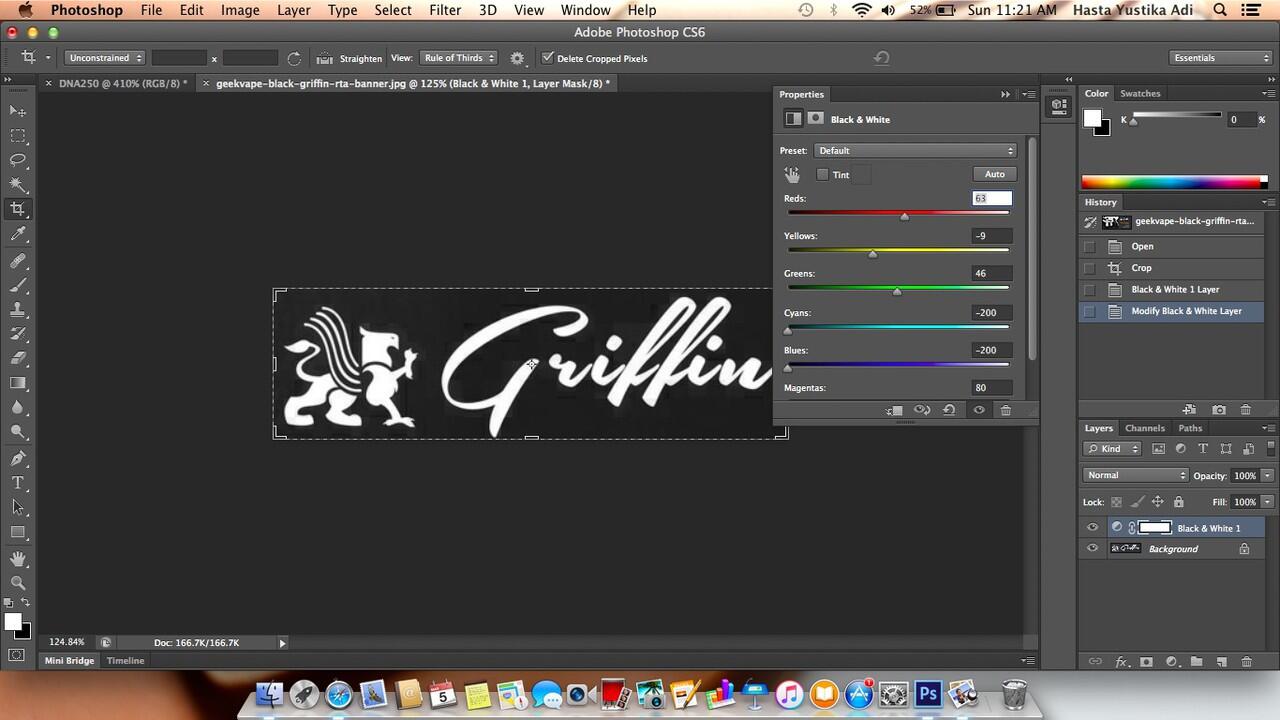
Task: Open the Filter menu
Action: 444,10
